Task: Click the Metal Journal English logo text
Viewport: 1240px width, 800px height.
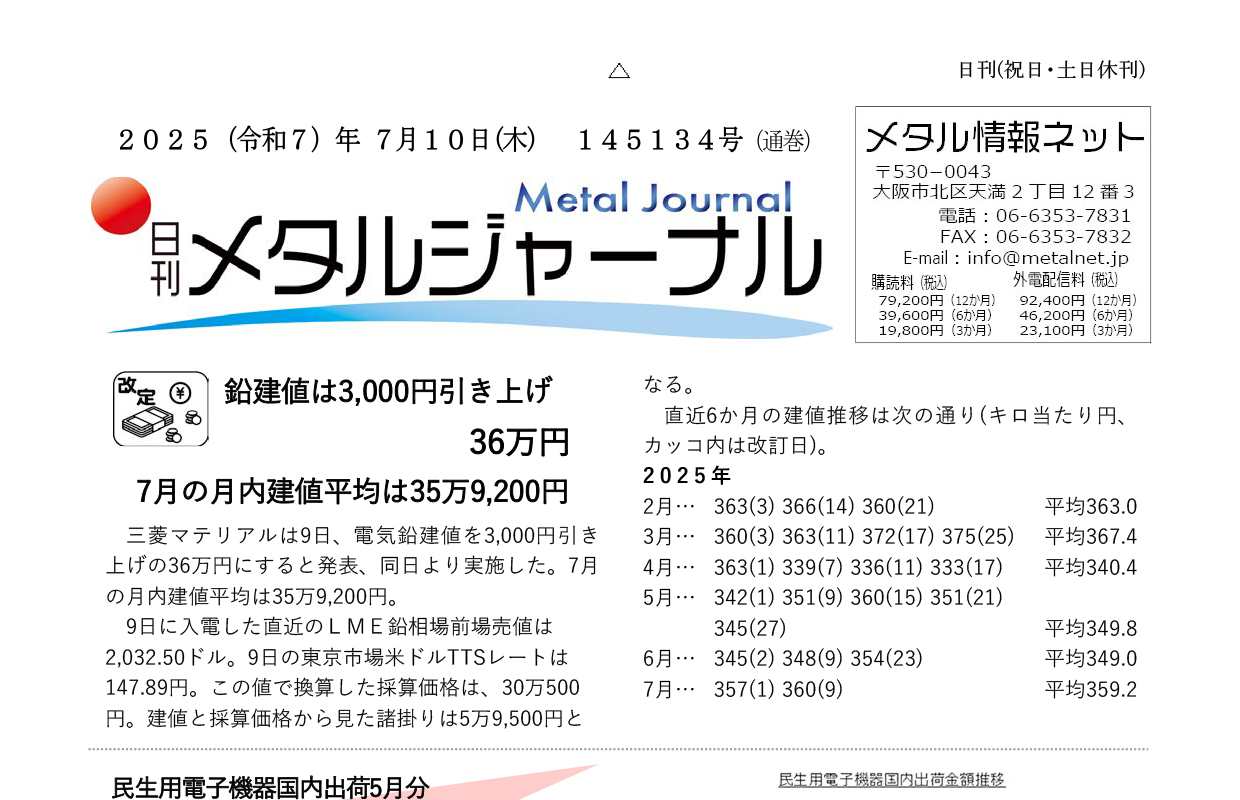Action: point(653,197)
